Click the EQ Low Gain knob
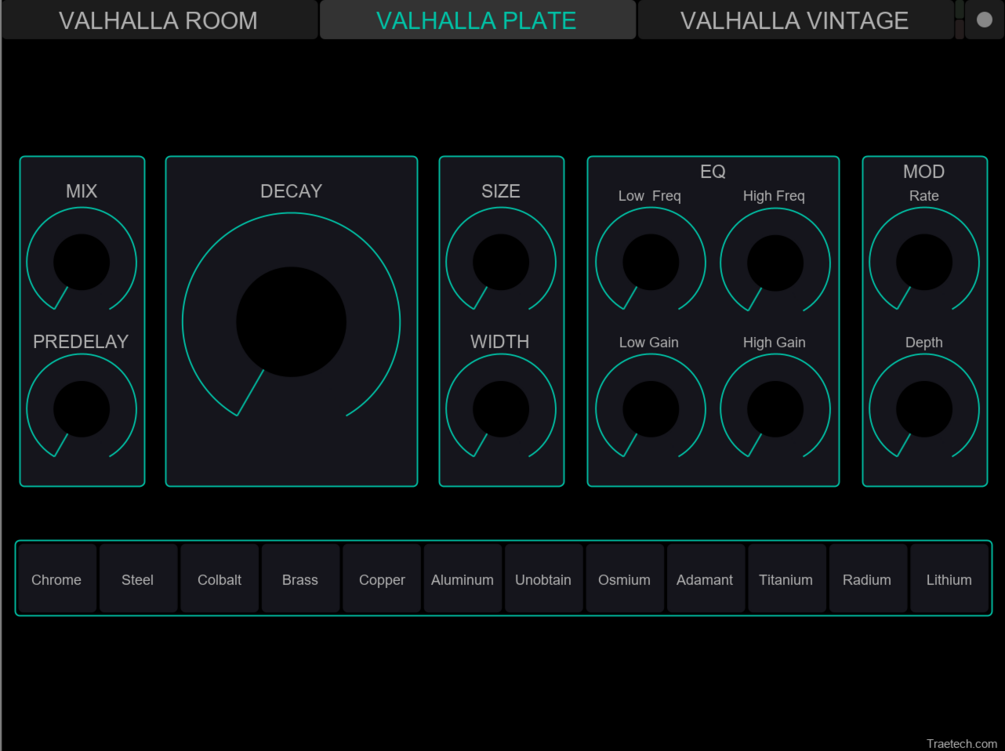Screen dimensions: 1005x751 tap(651, 409)
